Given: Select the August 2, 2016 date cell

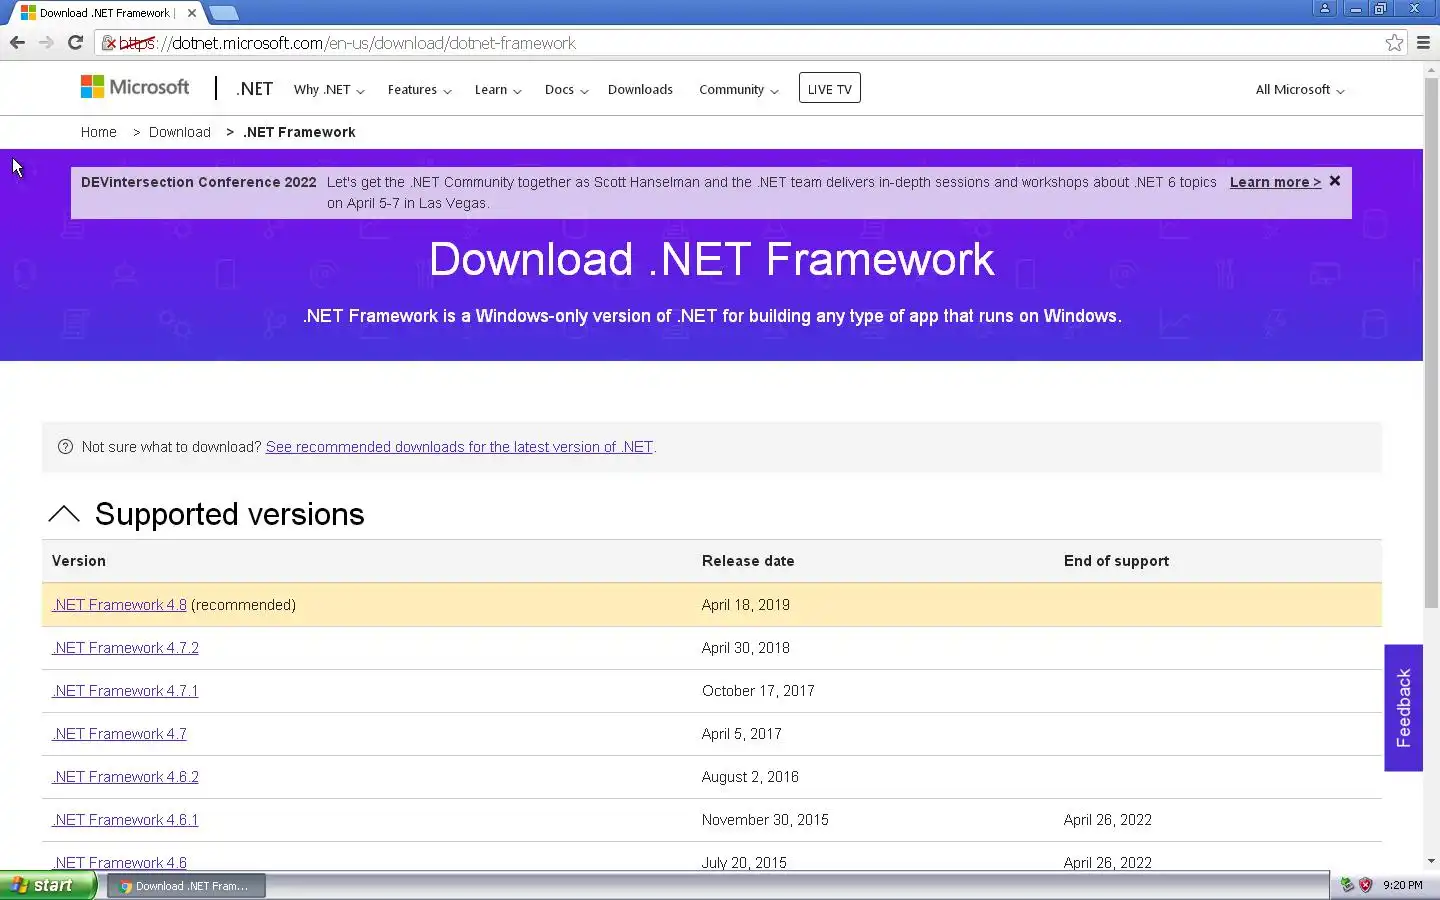Looking at the screenshot, I should pos(750,777).
